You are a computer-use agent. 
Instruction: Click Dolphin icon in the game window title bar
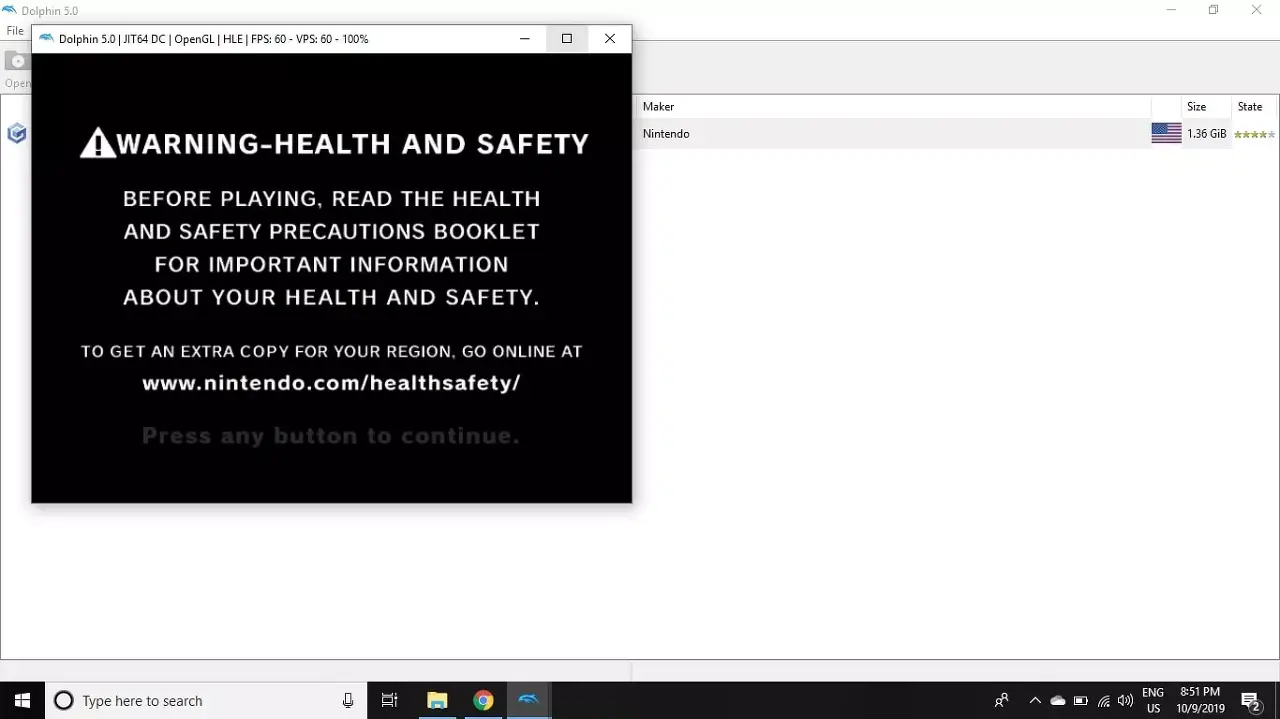point(46,39)
